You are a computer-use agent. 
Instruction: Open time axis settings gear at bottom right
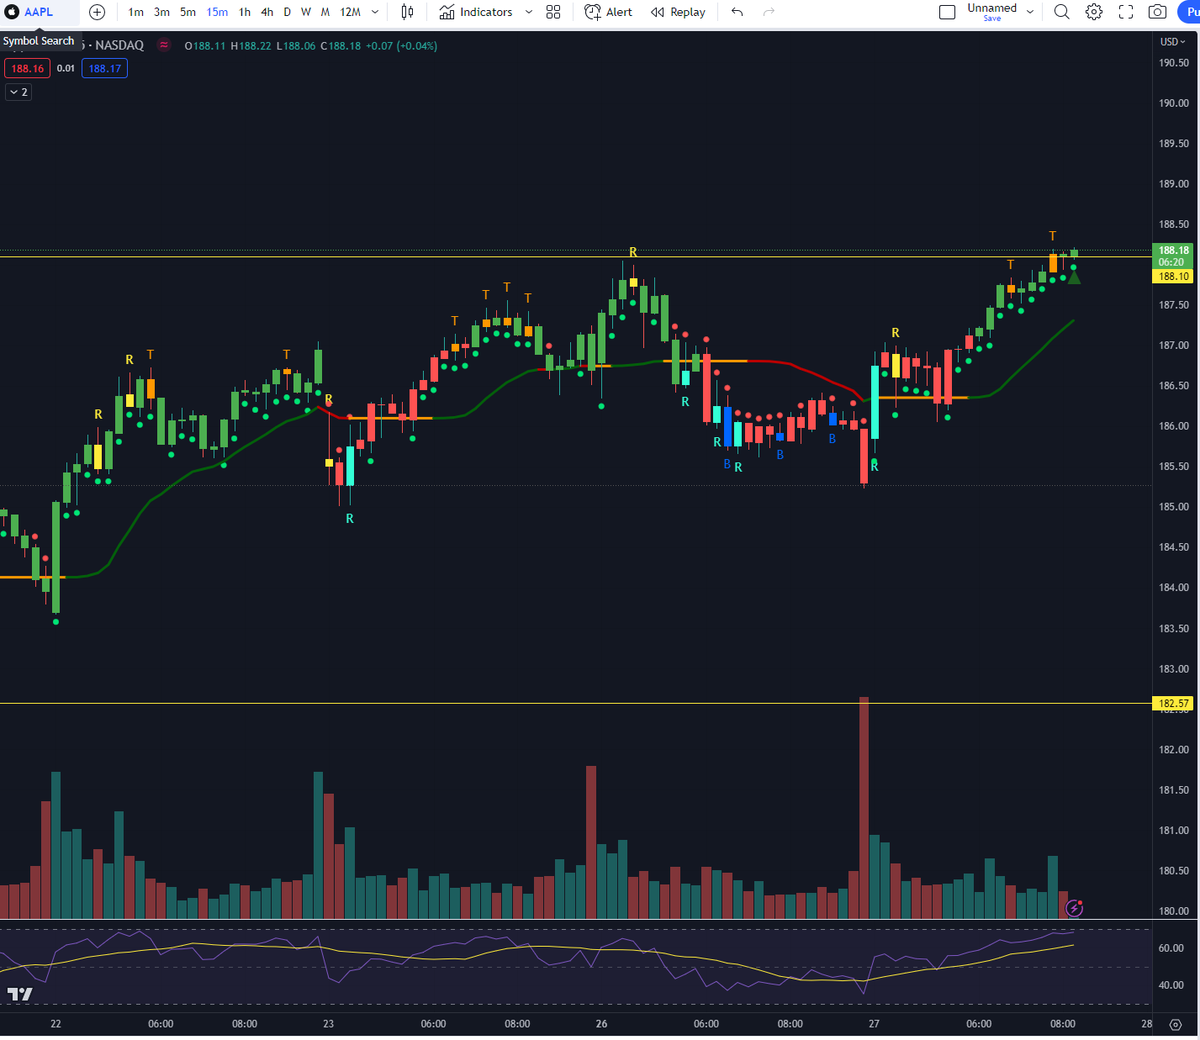(1175, 1024)
